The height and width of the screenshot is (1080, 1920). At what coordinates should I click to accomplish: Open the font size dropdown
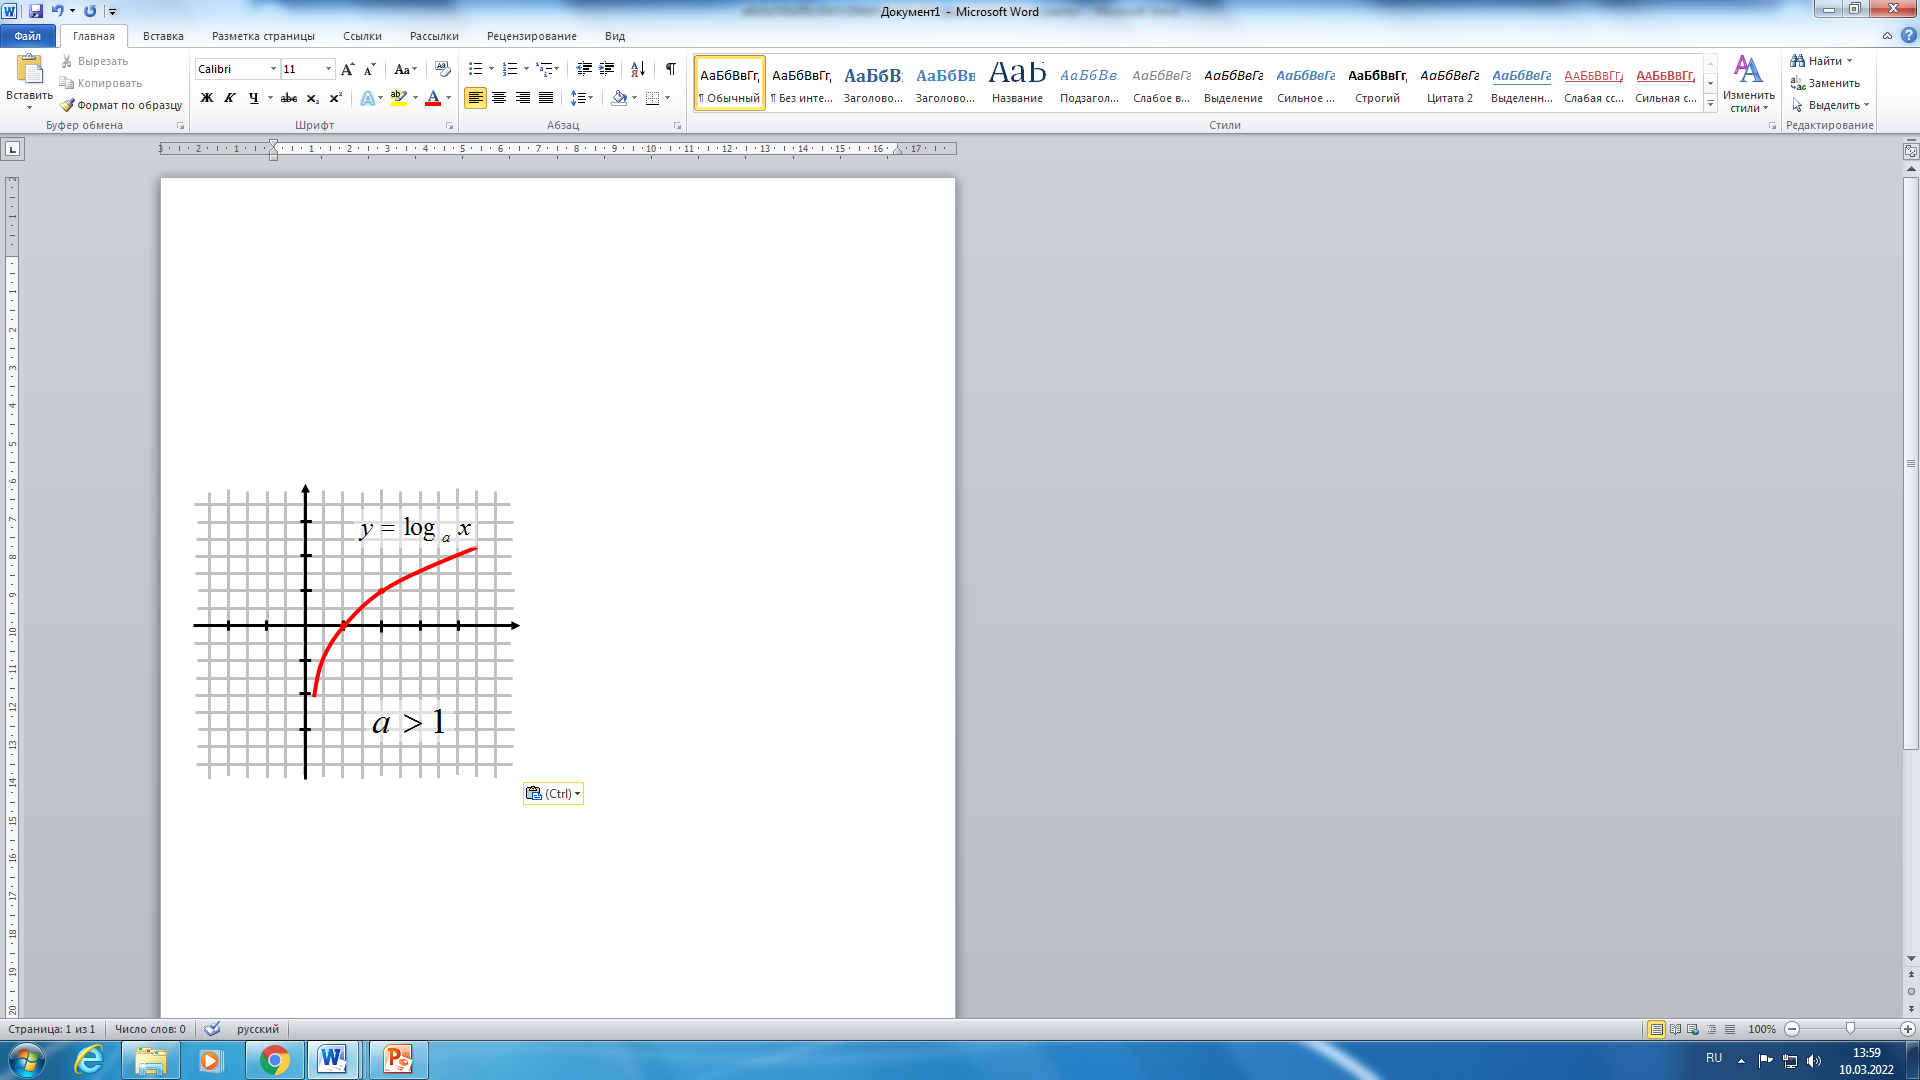328,69
